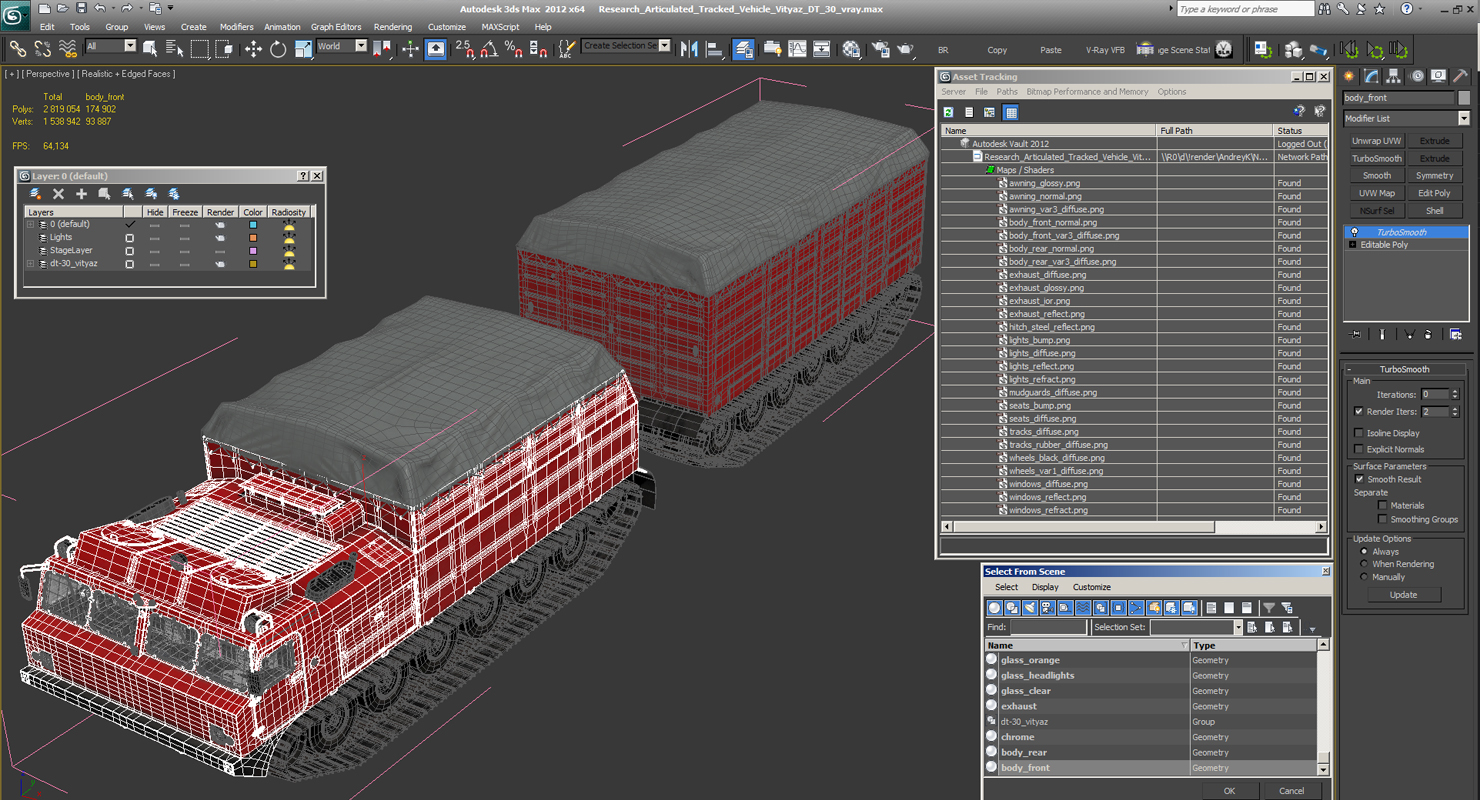This screenshot has width=1480, height=800.
Task: Click the Unlink Selection tool
Action: coord(43,49)
